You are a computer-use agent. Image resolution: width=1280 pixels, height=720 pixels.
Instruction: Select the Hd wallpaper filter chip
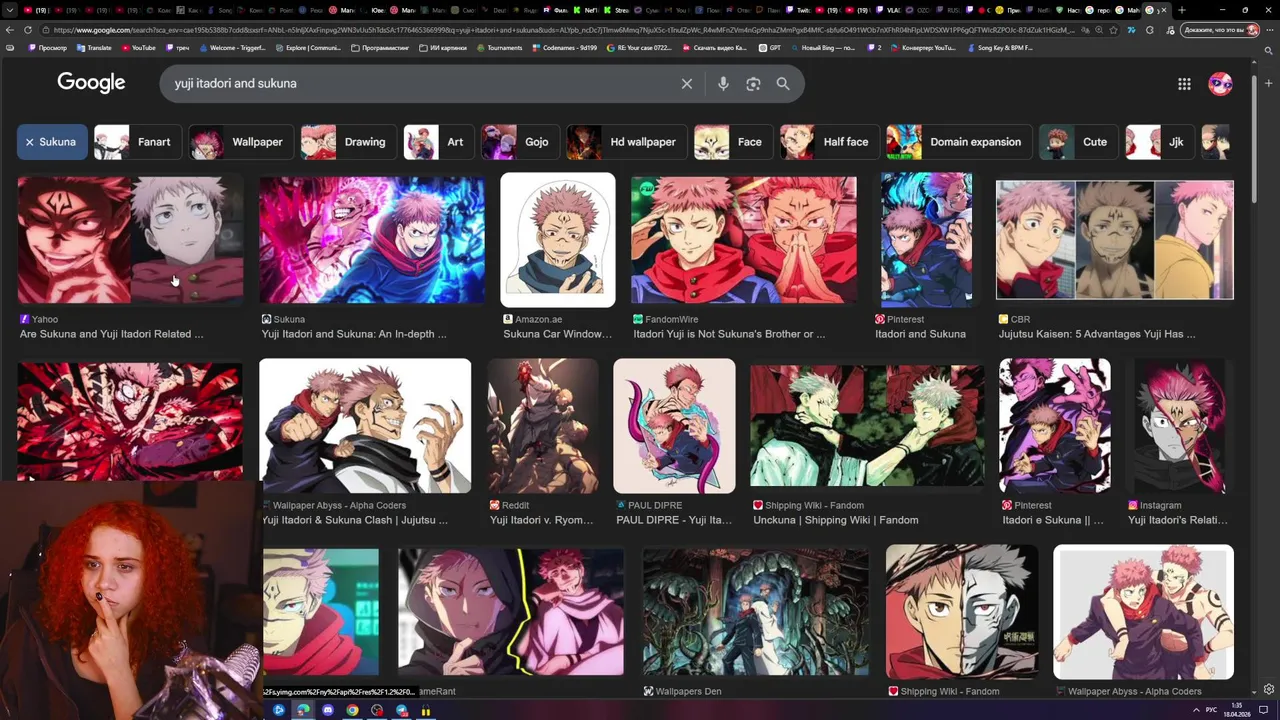point(627,142)
